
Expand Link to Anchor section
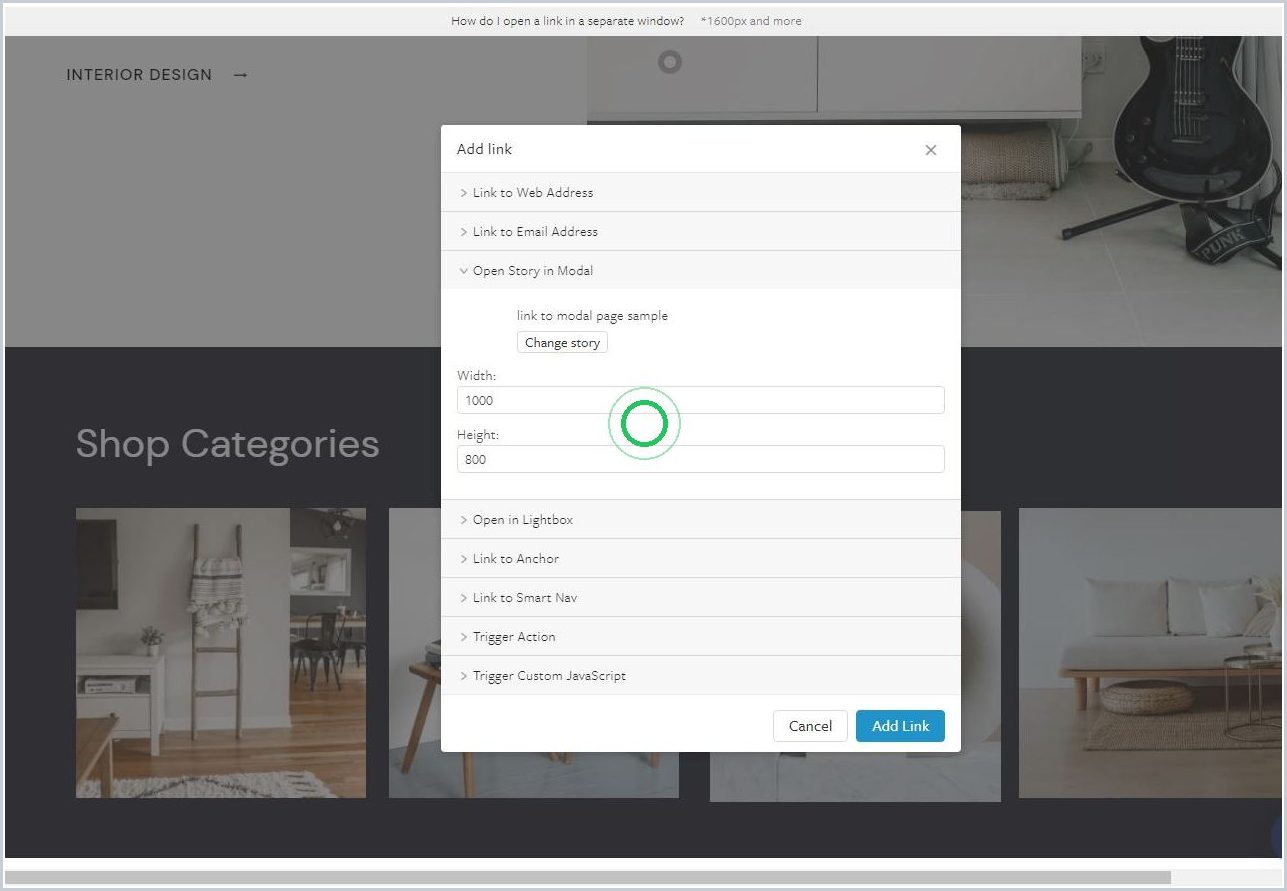point(700,558)
